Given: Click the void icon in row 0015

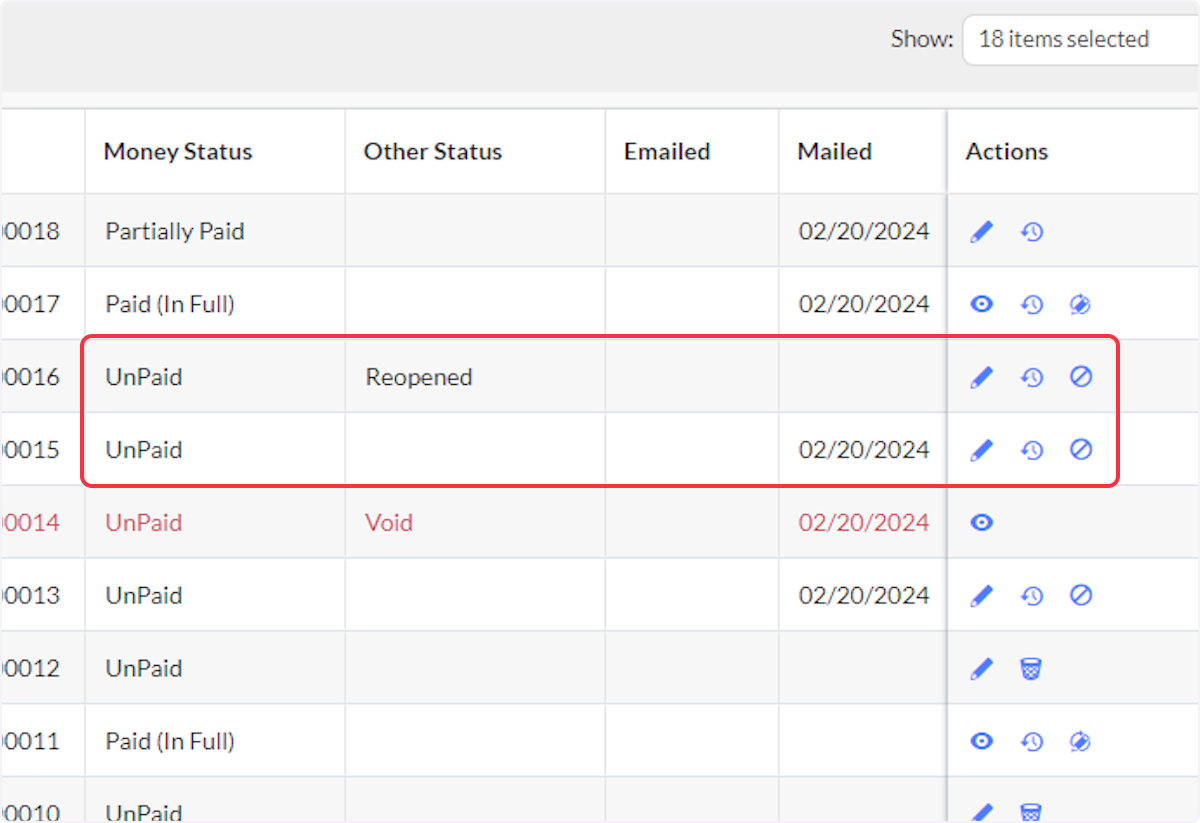Looking at the screenshot, I should tap(1080, 450).
